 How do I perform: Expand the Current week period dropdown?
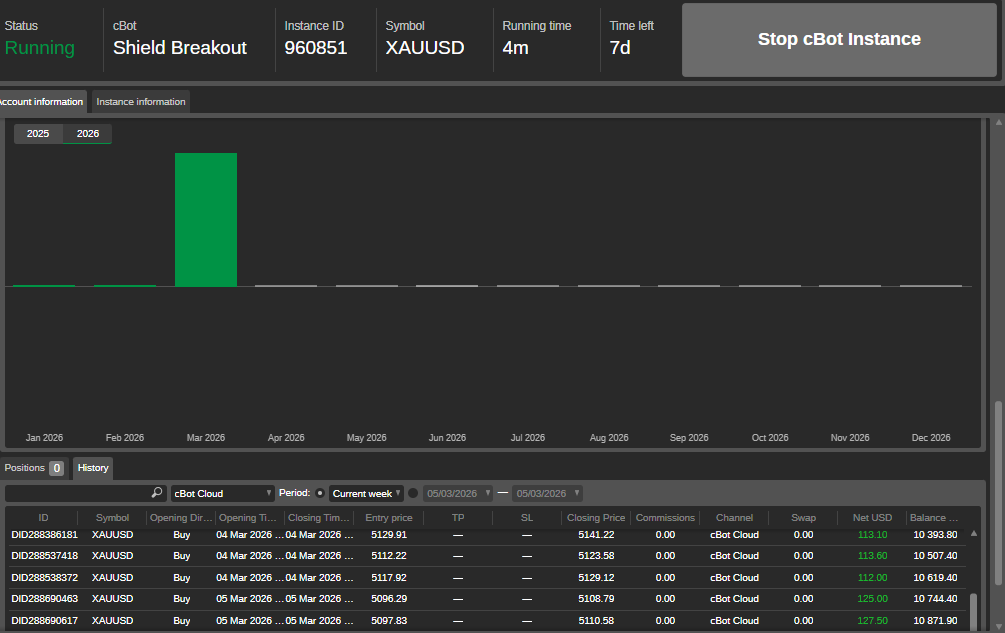click(366, 493)
